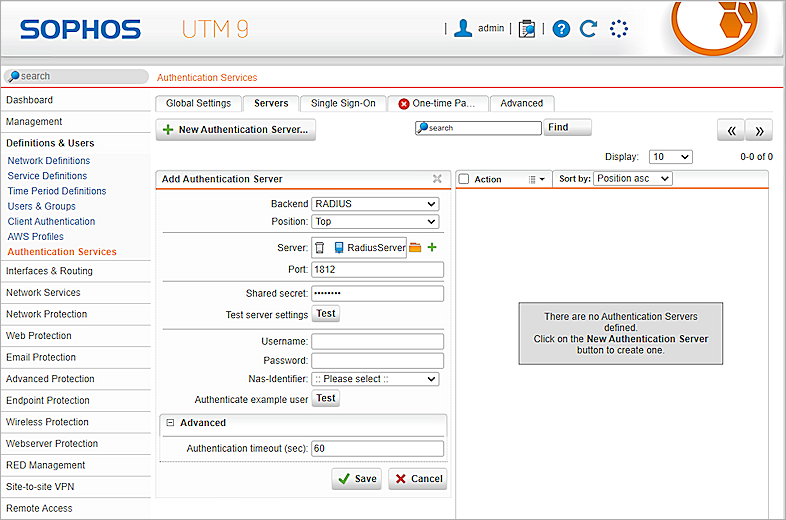Open Webserver Protection menu
The width and height of the screenshot is (786, 520).
(x=52, y=443)
